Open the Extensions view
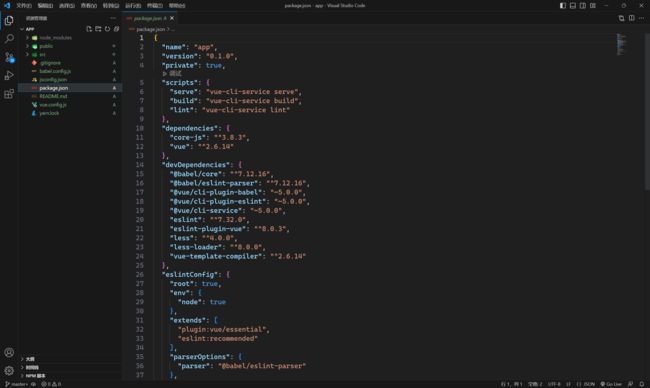650x388 pixels. pyautogui.click(x=9, y=94)
